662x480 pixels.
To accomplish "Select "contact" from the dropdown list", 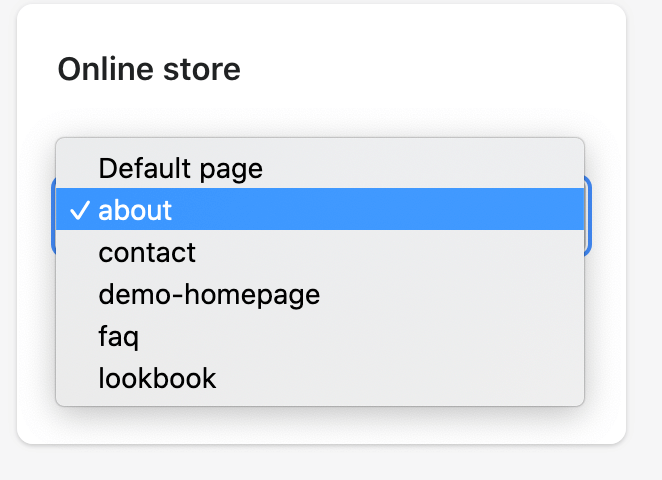I will pos(147,252).
